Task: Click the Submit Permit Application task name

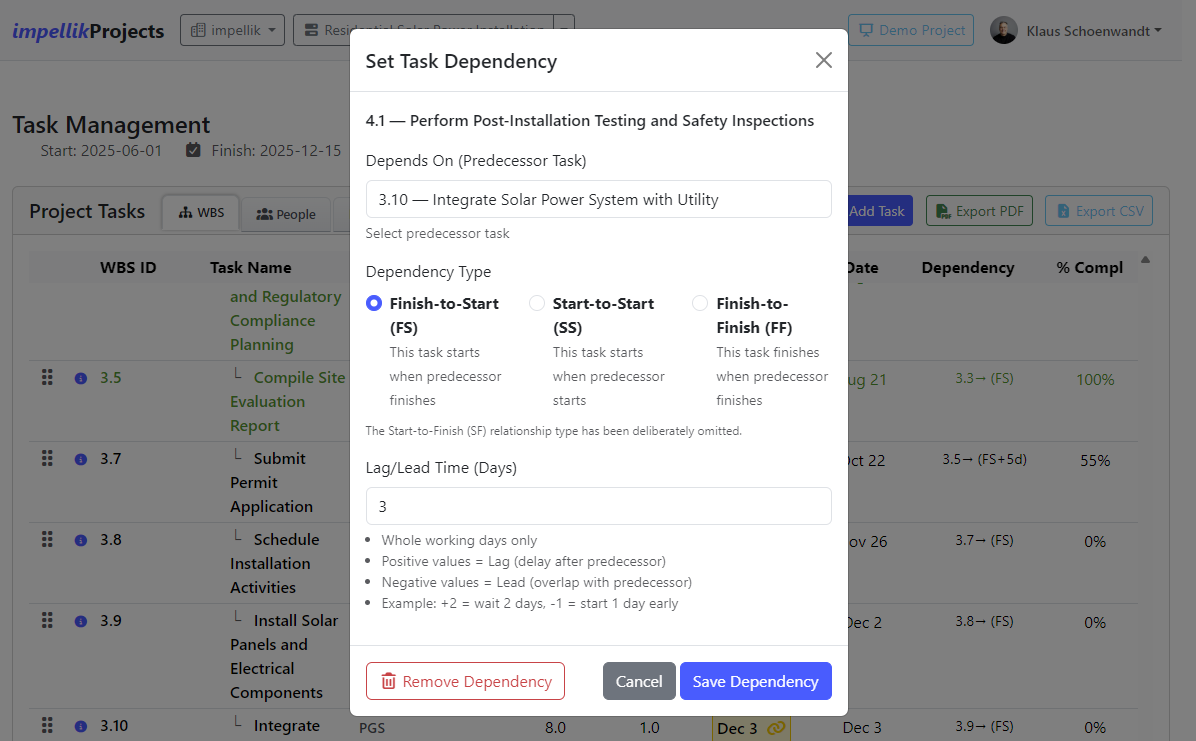Action: click(x=272, y=482)
